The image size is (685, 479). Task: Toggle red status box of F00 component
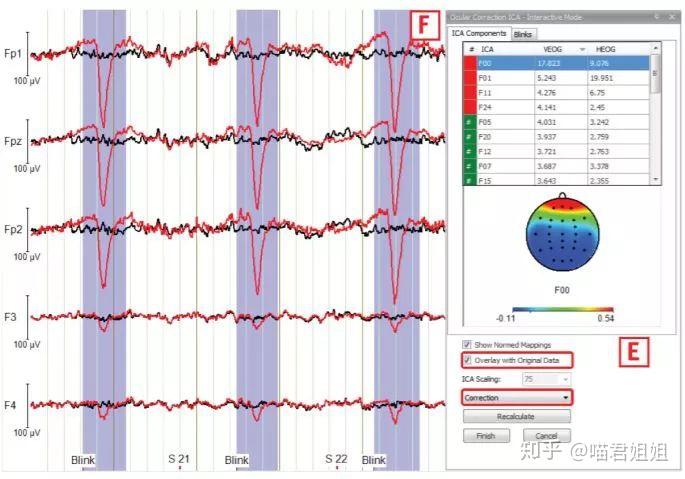470,63
